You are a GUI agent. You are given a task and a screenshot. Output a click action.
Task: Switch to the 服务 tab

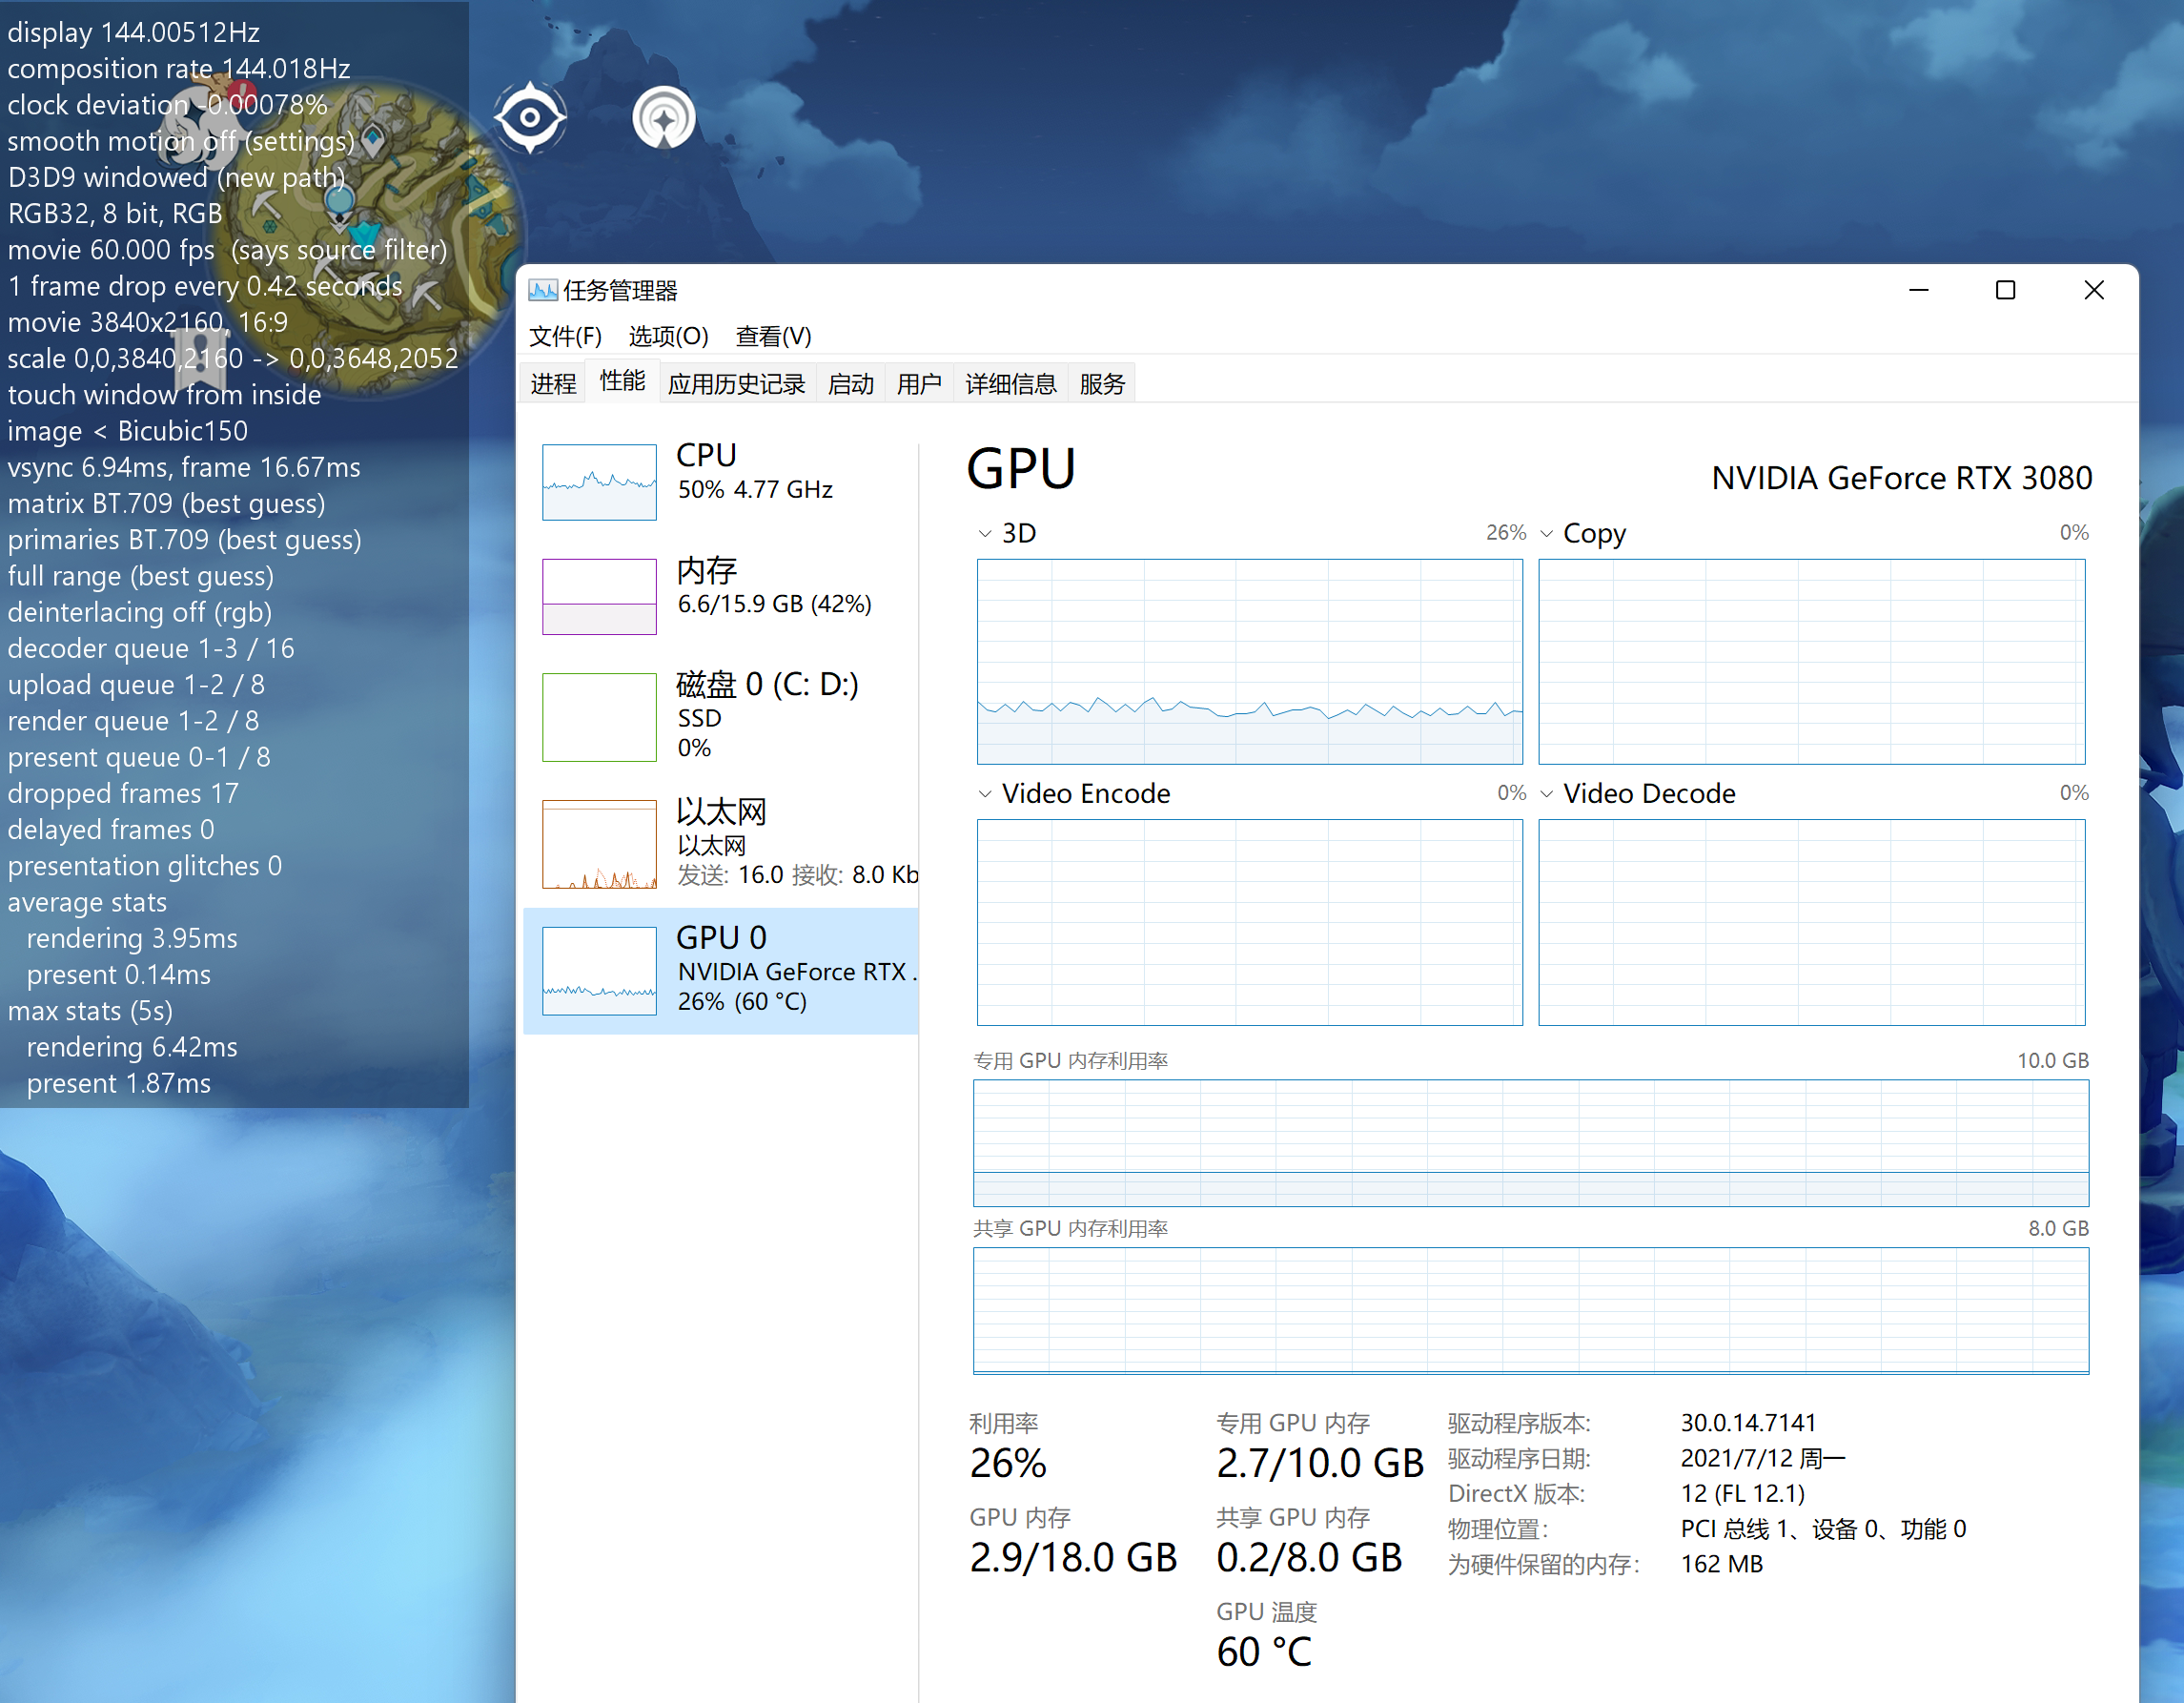tap(1102, 383)
